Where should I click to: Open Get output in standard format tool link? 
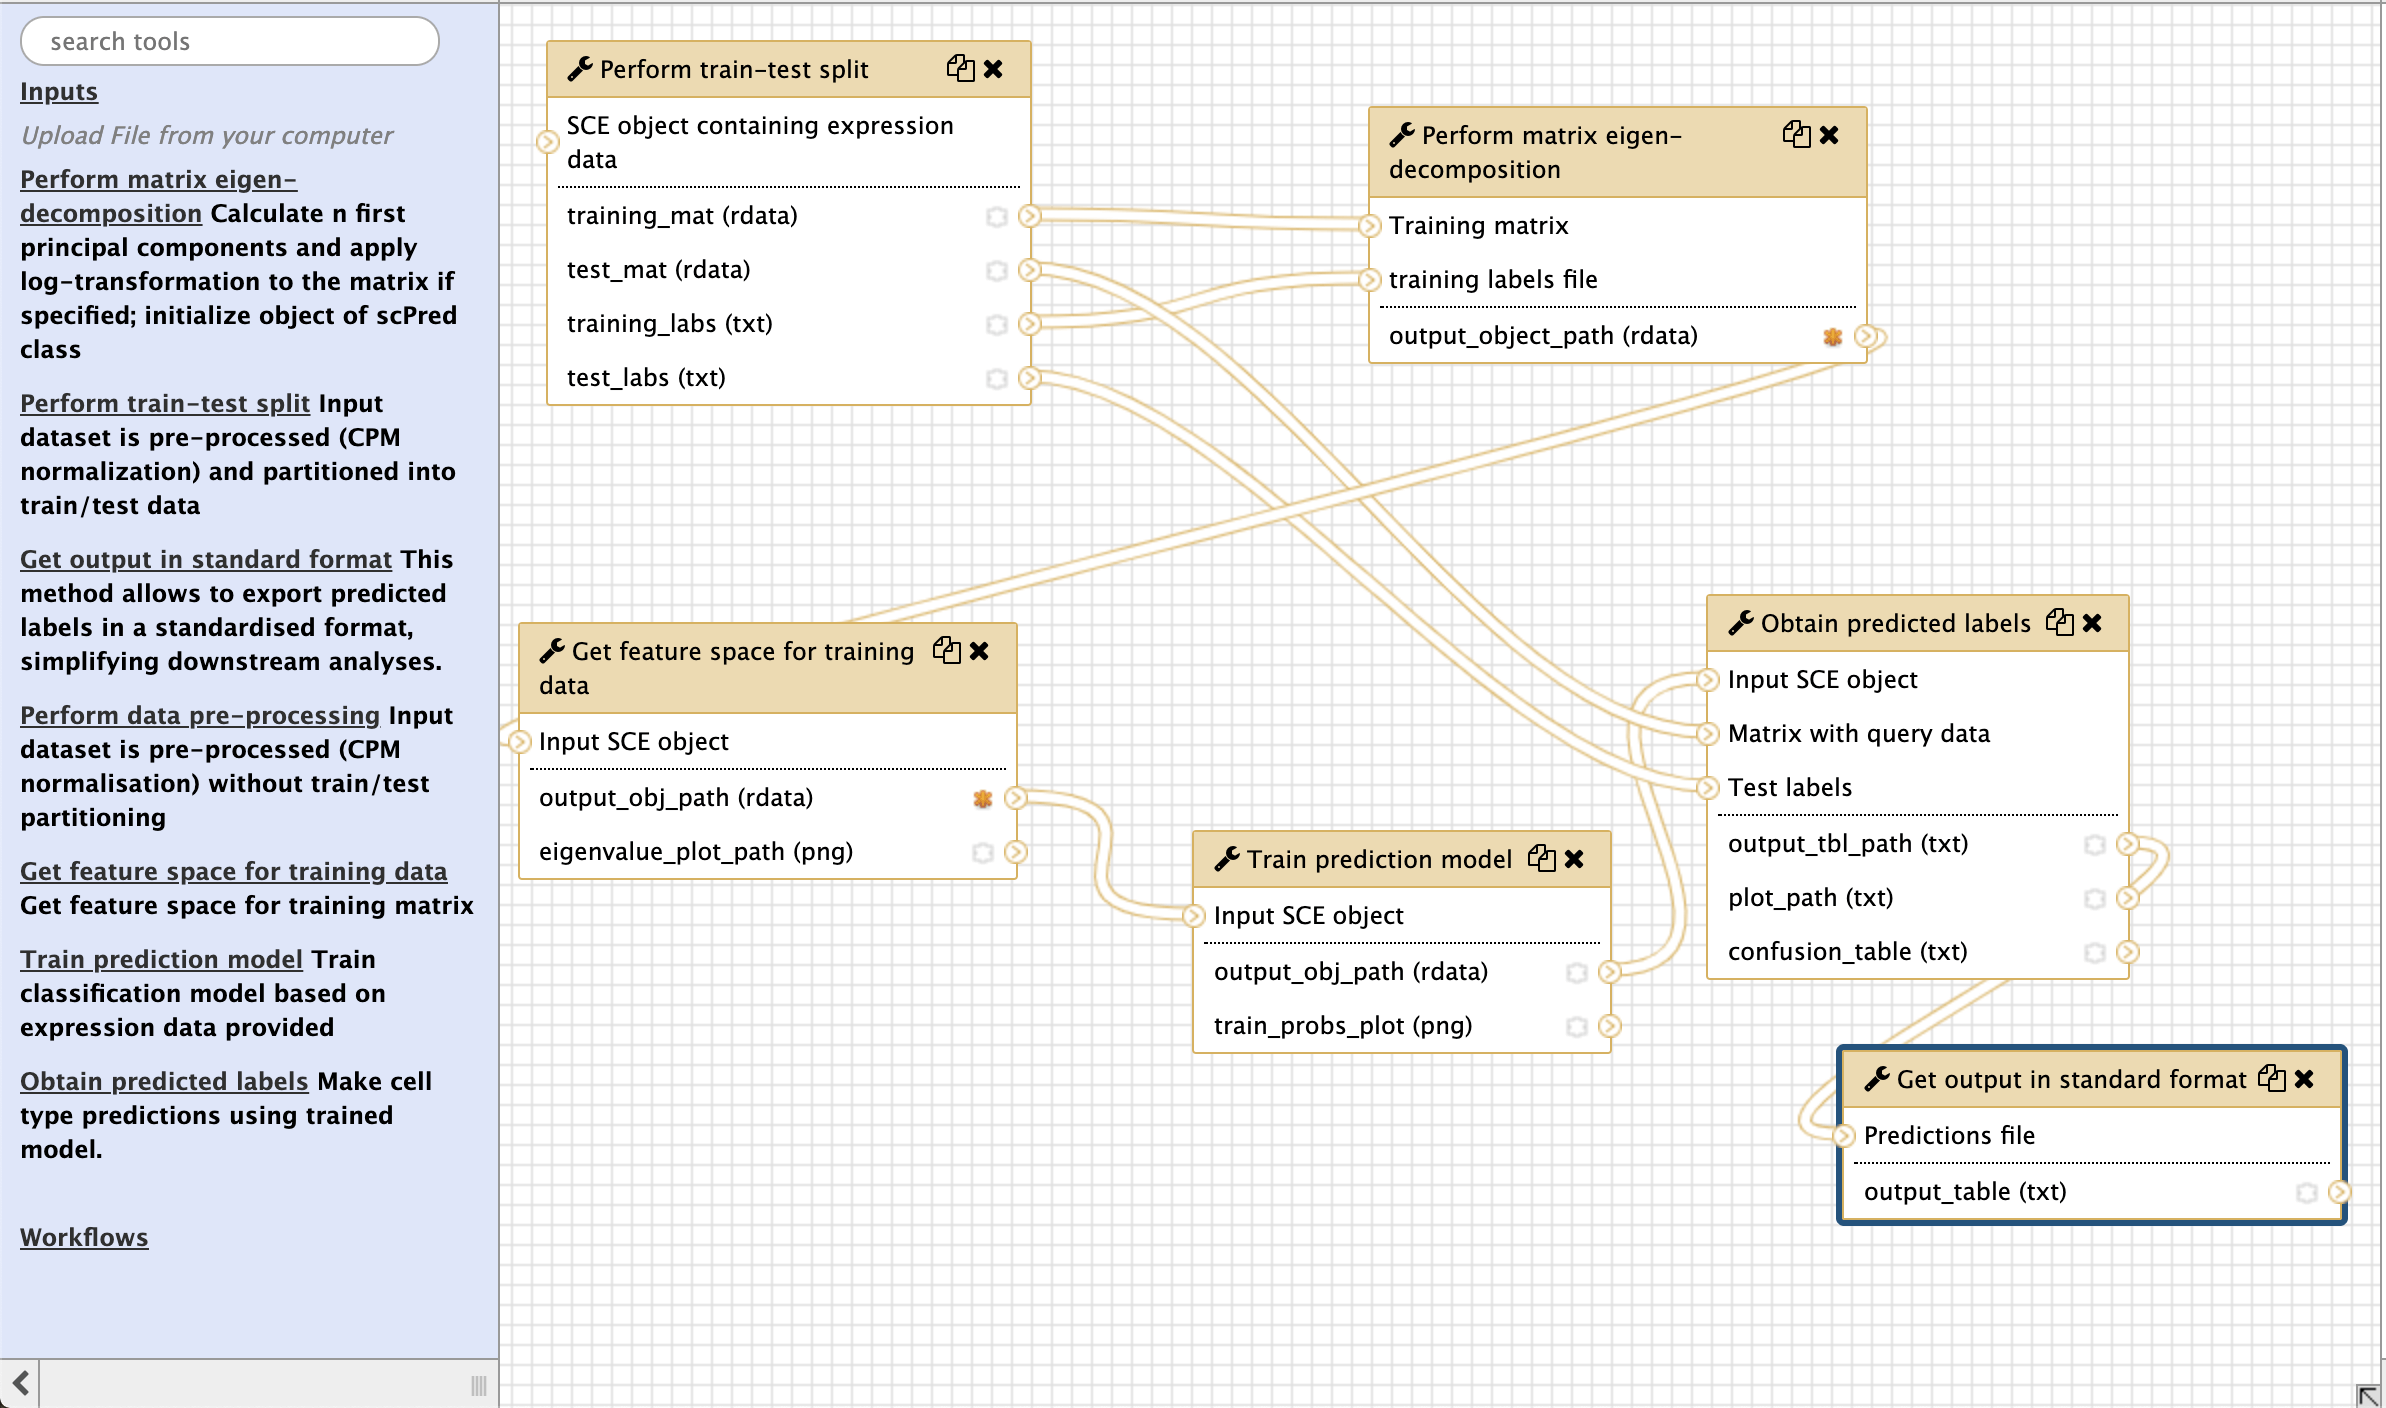[x=206, y=560]
